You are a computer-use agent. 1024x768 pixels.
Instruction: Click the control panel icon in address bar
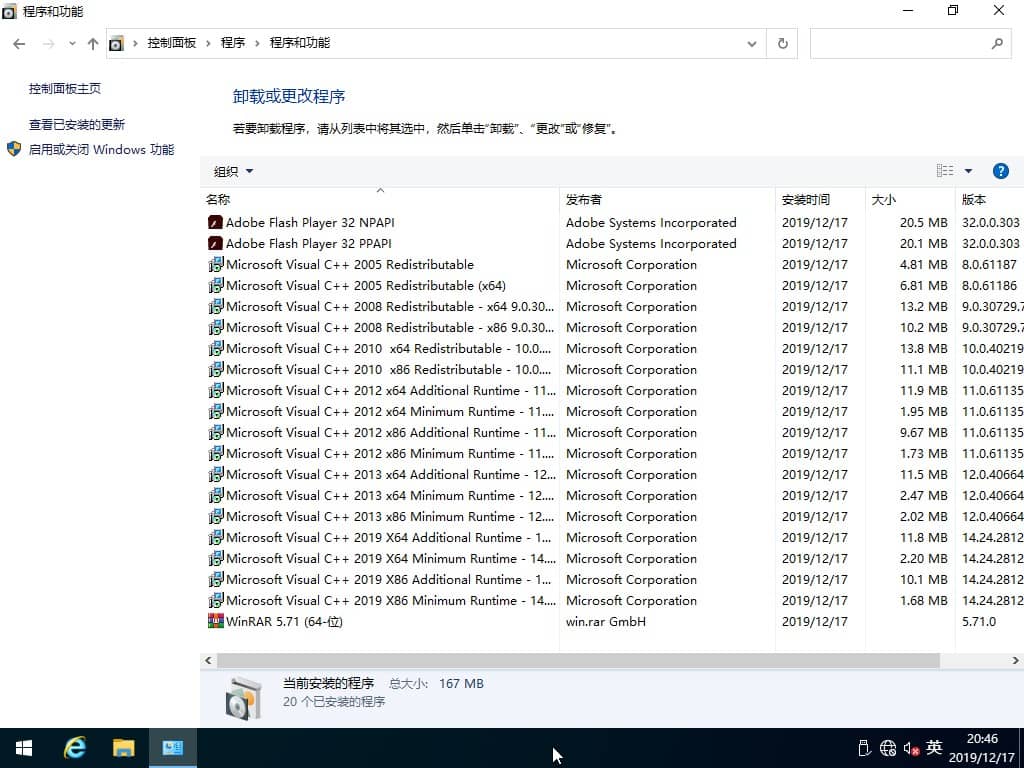[x=116, y=44]
